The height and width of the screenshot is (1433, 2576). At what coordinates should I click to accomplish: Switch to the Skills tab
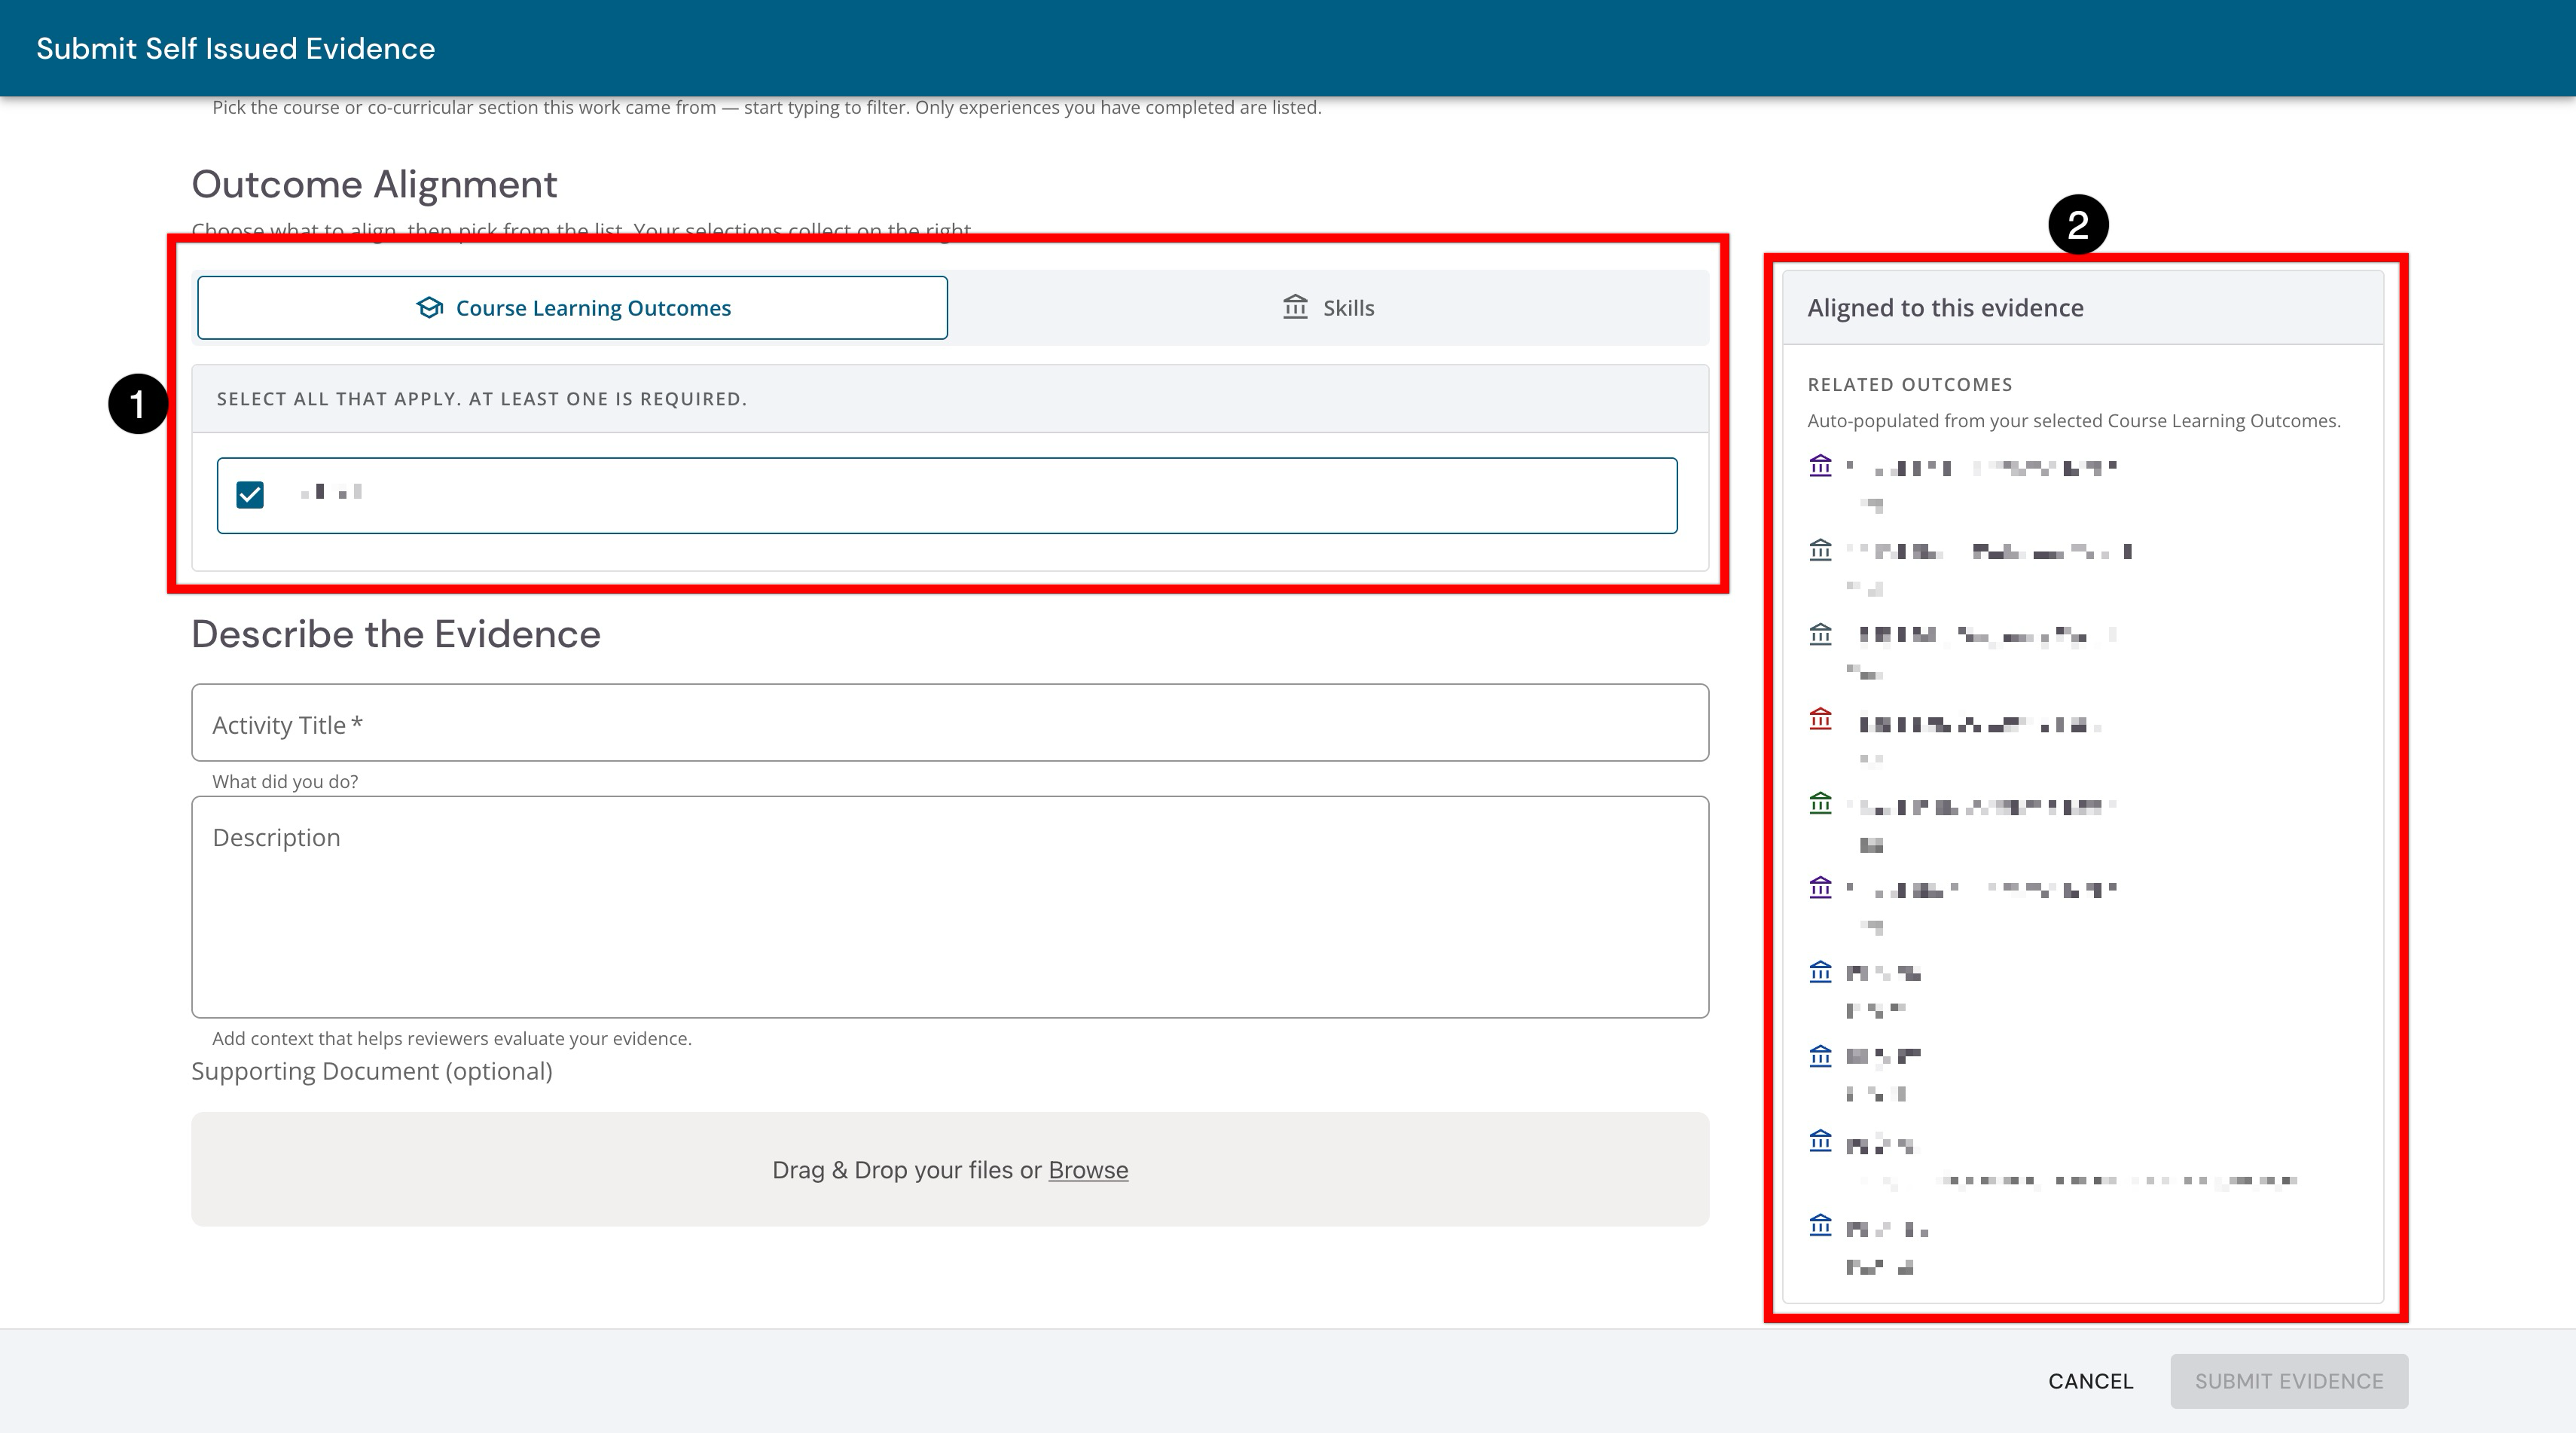coord(1328,308)
